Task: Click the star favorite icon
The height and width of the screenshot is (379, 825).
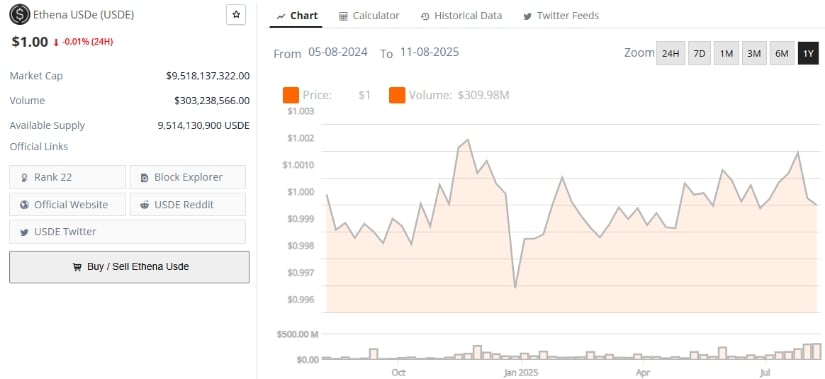Action: 236,15
